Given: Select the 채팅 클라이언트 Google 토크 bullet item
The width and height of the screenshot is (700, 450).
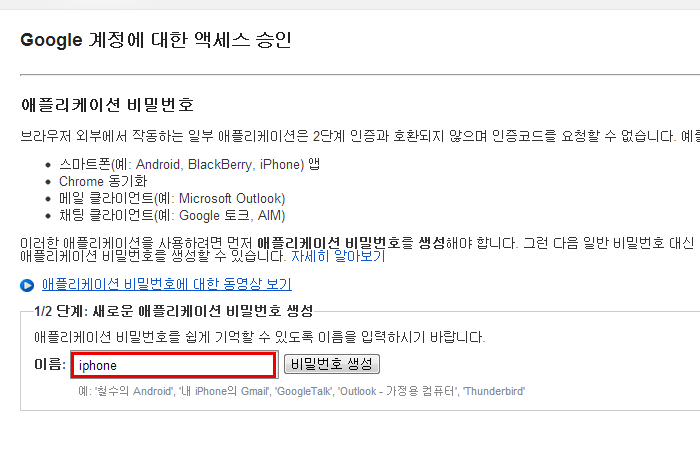Looking at the screenshot, I should pyautogui.click(x=172, y=215).
